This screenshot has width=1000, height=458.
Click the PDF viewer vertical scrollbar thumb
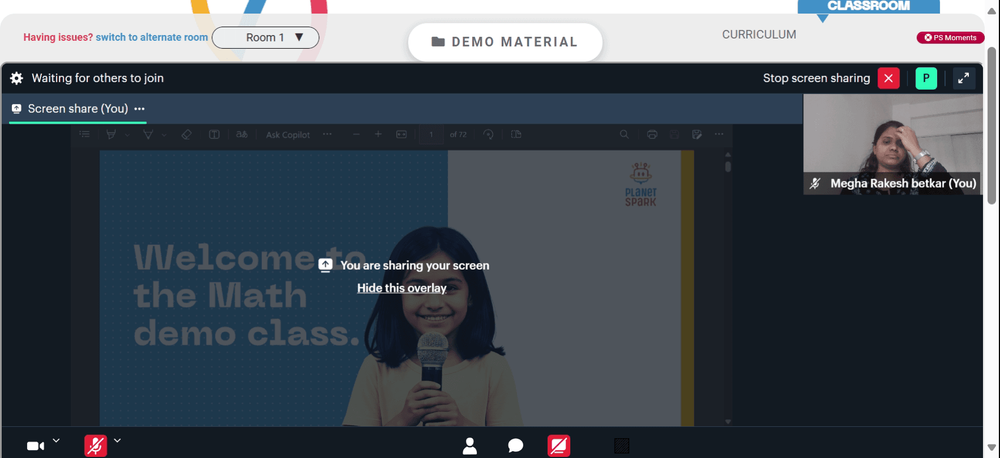(x=728, y=166)
